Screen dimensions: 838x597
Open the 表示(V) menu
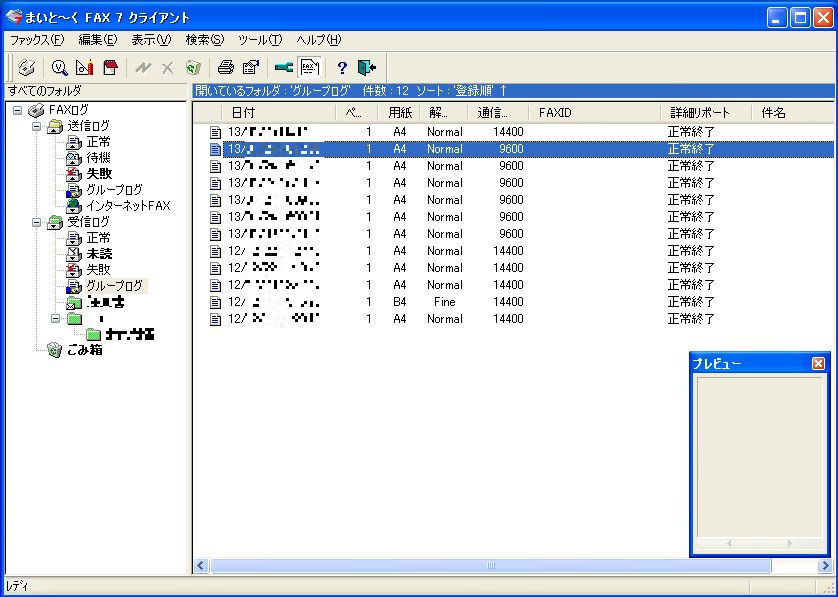pyautogui.click(x=151, y=40)
